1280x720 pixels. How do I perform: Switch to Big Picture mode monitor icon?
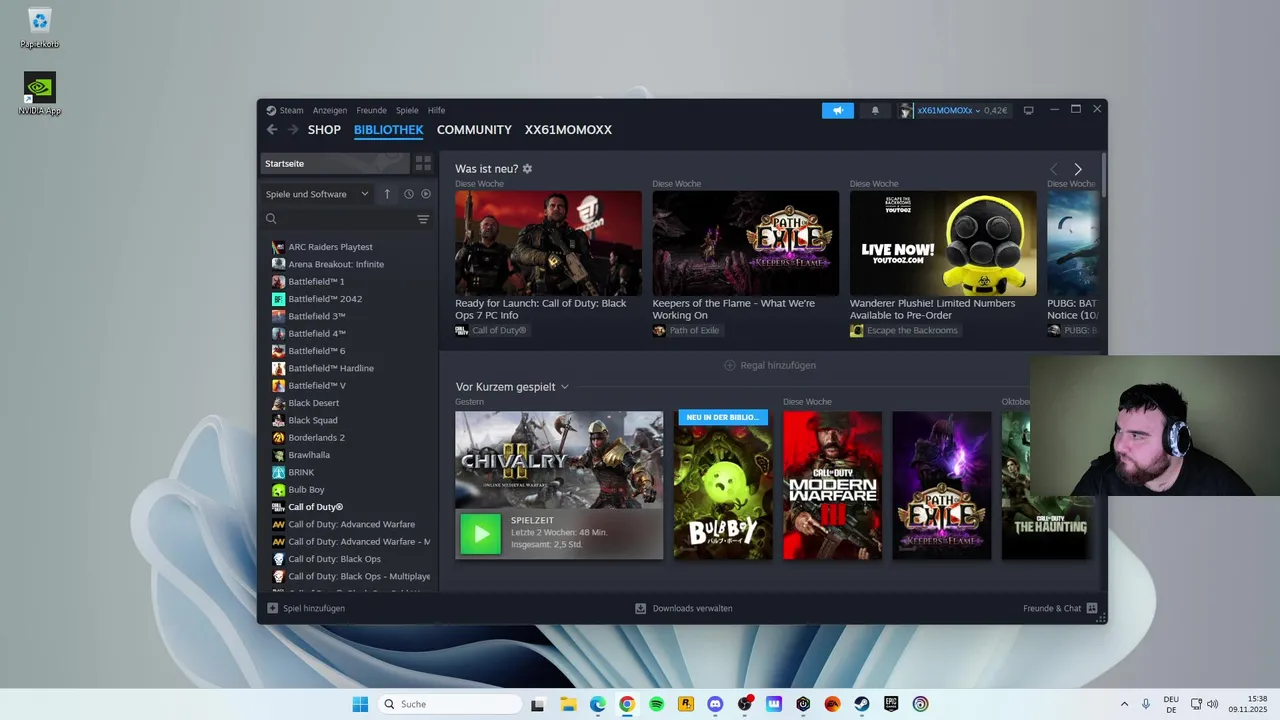tap(1028, 111)
